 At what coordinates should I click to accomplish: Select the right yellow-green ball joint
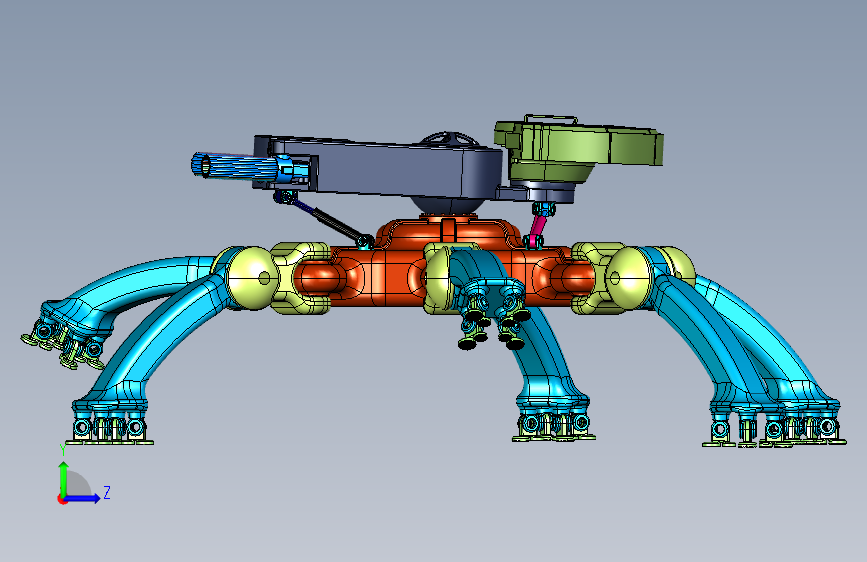pyautogui.click(x=628, y=278)
